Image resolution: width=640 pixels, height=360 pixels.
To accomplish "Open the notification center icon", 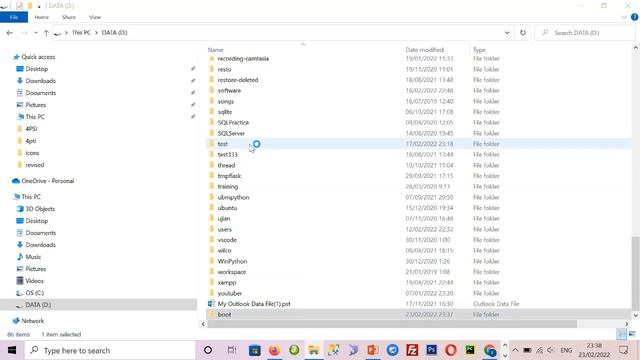I will coord(623,350).
